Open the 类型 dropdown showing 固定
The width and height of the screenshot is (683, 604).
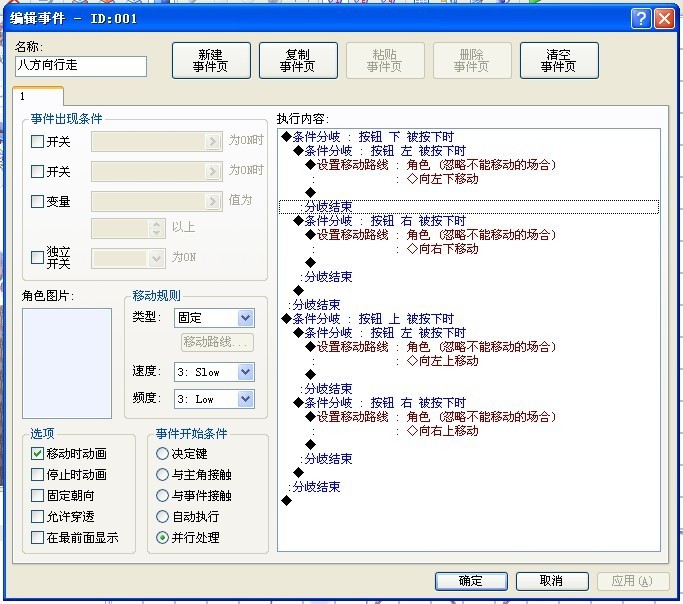pos(214,318)
